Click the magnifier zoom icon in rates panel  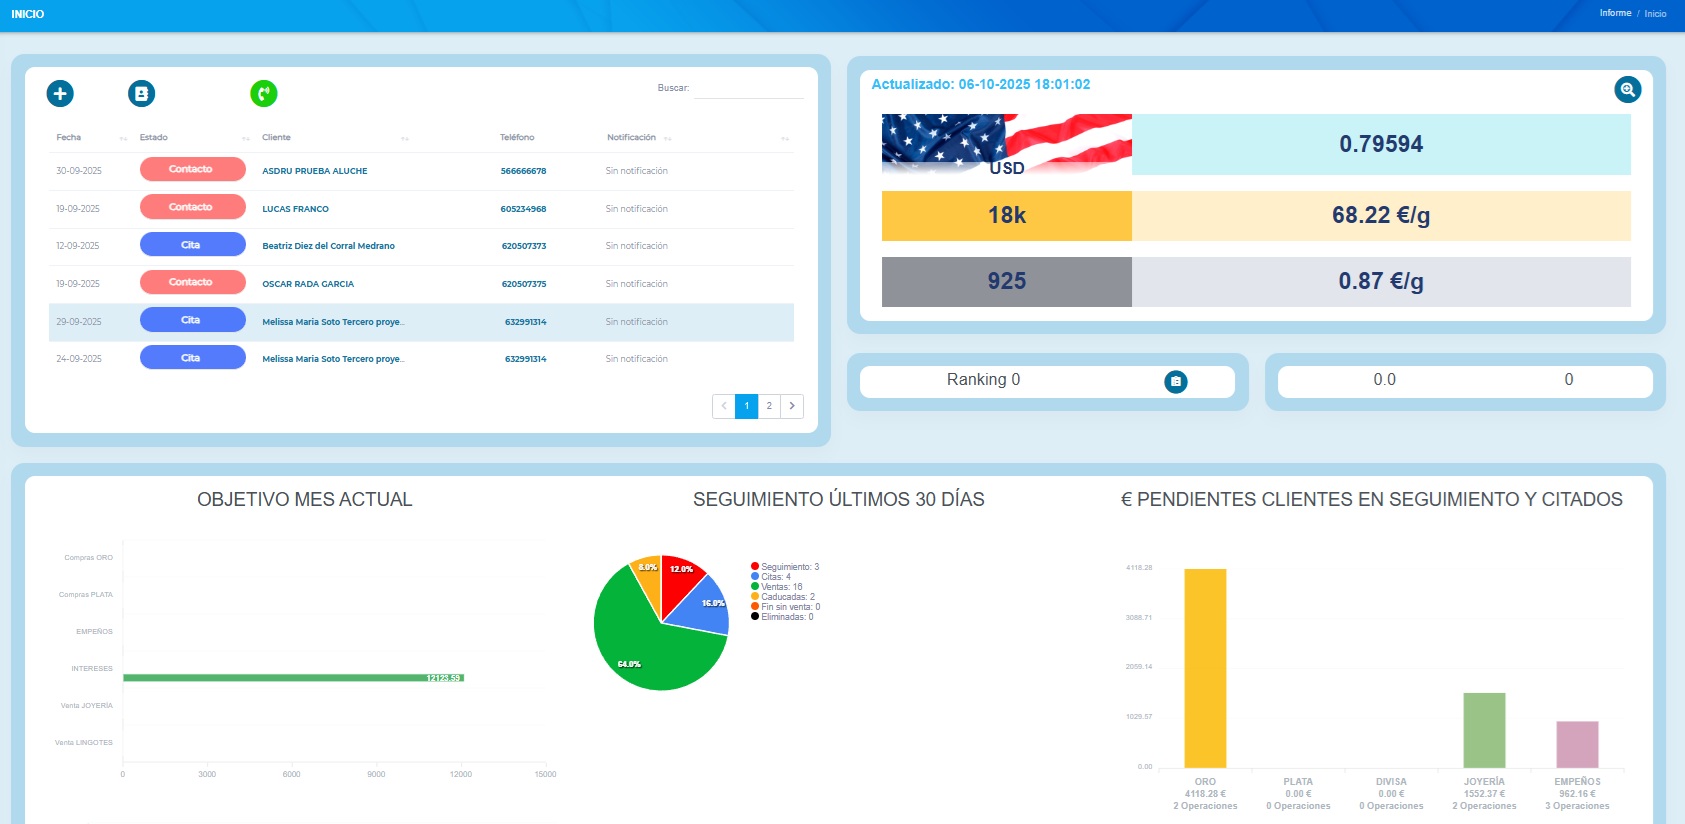[1627, 89]
